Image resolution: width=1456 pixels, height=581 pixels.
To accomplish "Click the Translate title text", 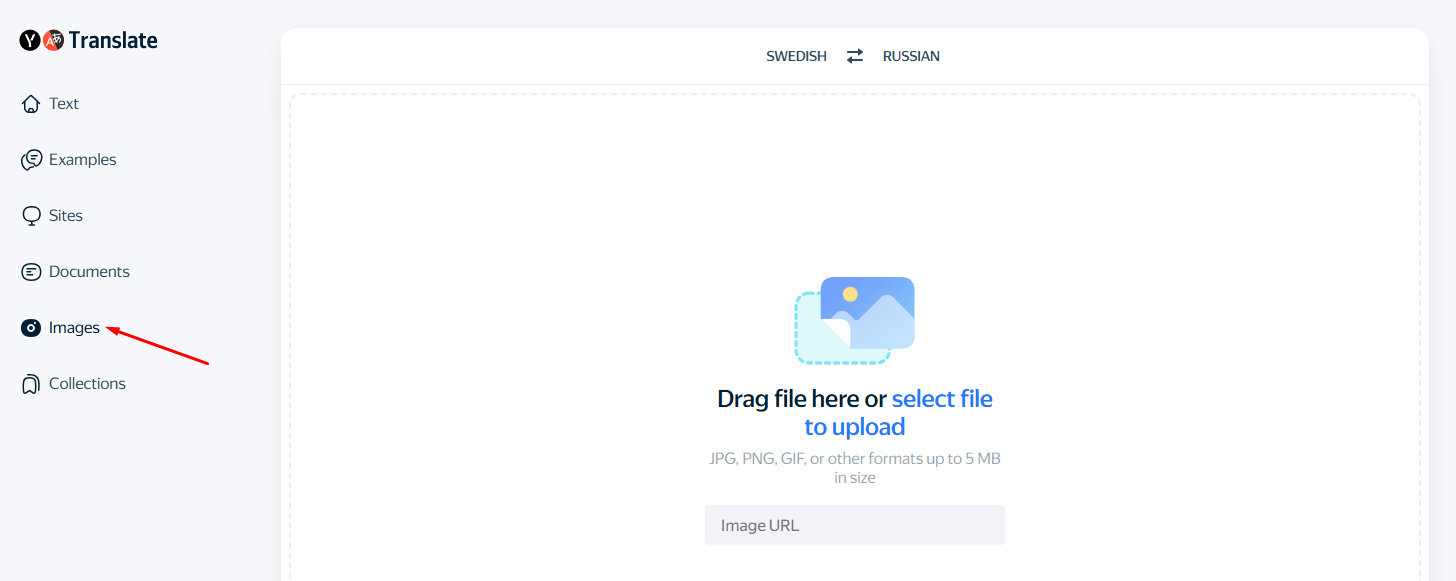I will 112,40.
